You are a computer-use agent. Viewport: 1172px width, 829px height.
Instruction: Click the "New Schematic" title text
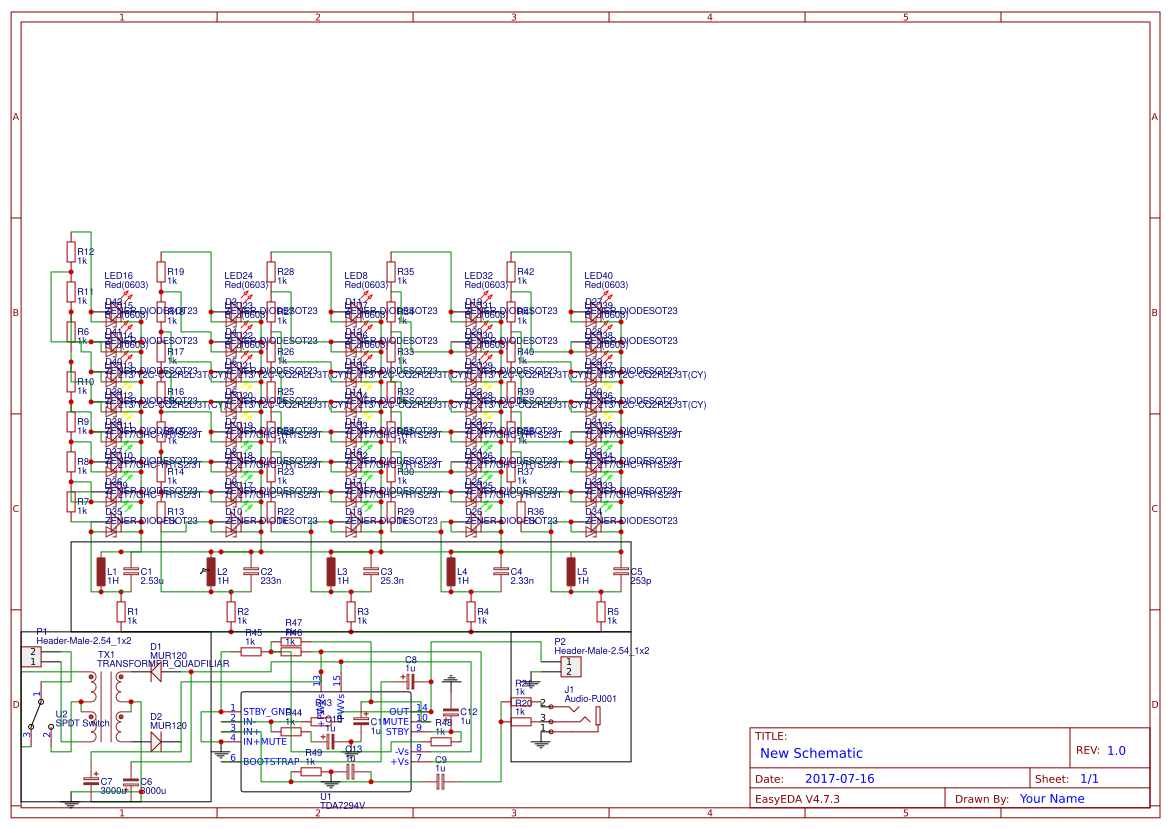811,753
